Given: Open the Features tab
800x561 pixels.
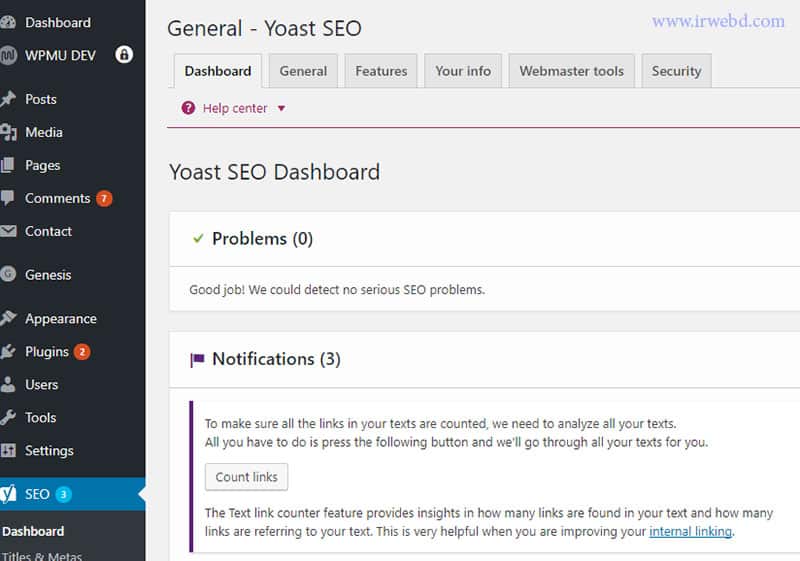Looking at the screenshot, I should 381,71.
